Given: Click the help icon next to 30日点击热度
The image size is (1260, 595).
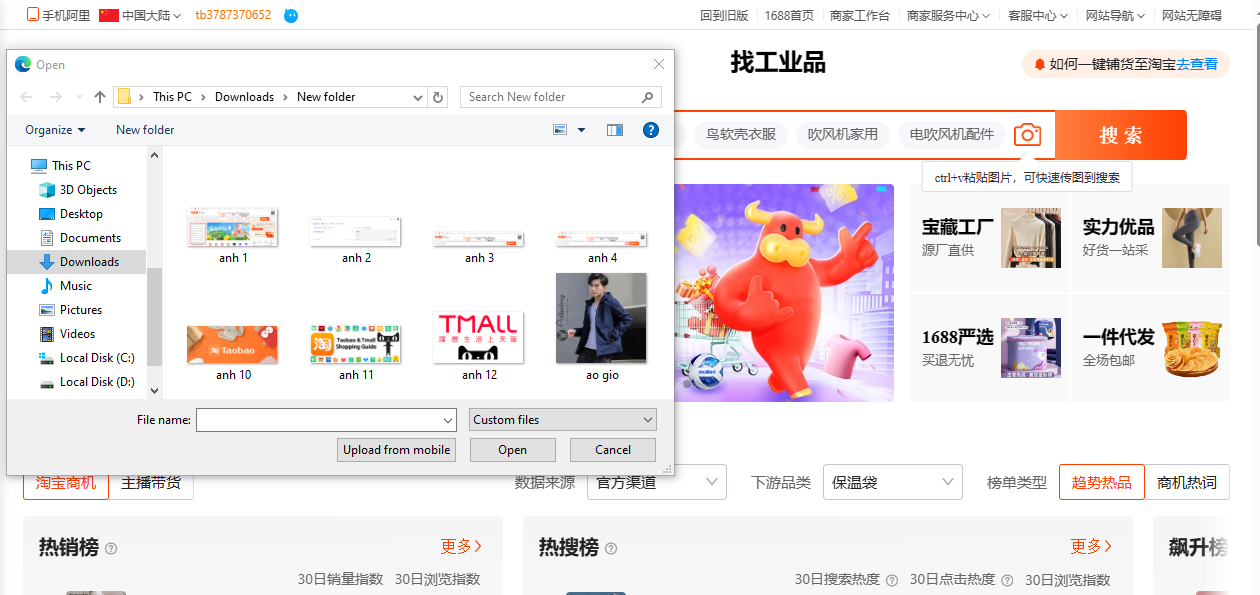Looking at the screenshot, I should 1006,580.
